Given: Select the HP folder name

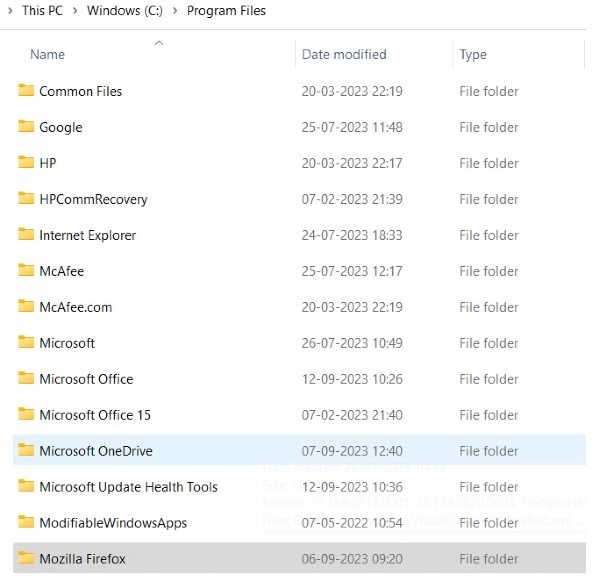Looking at the screenshot, I should (48, 163).
